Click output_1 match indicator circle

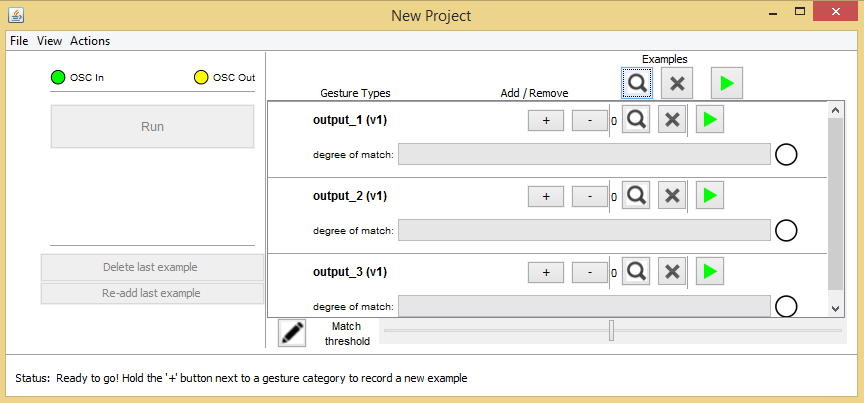[x=786, y=155]
